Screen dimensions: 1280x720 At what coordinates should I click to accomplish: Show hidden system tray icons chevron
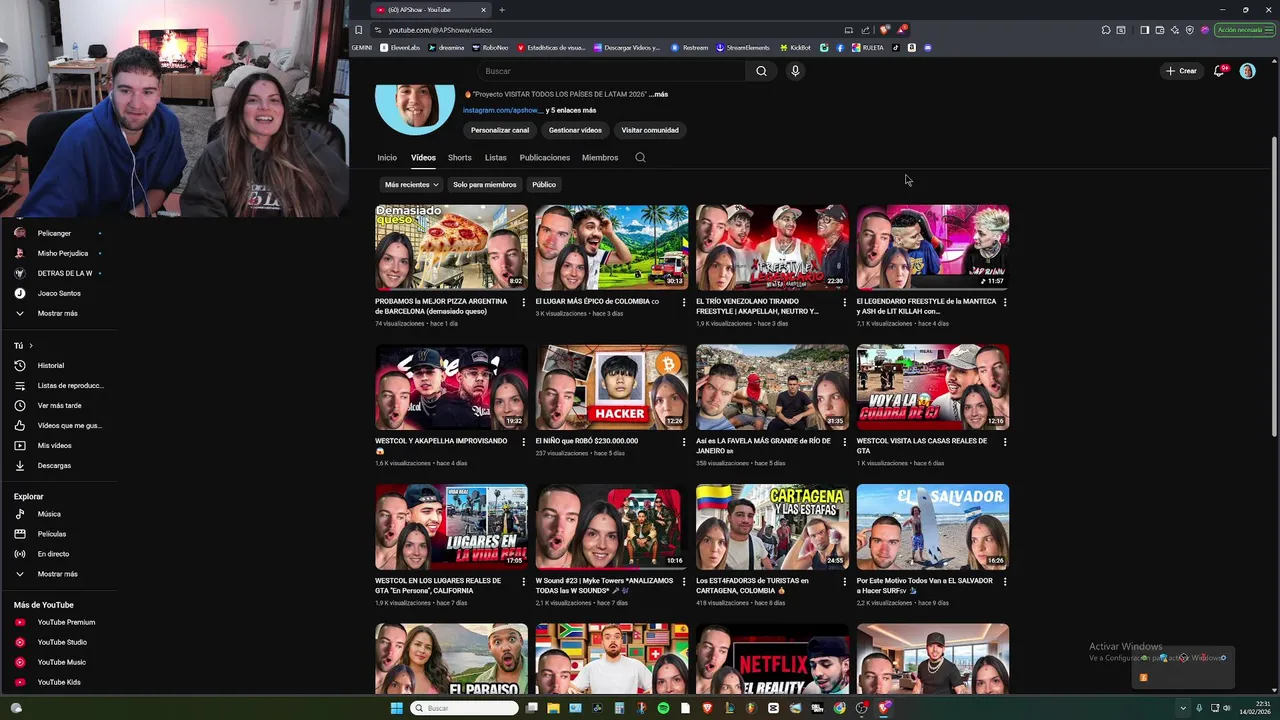(x=1183, y=708)
